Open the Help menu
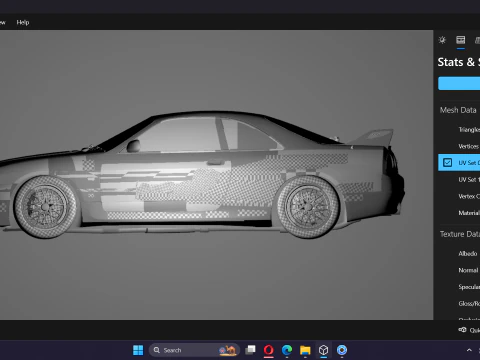 click(x=23, y=22)
